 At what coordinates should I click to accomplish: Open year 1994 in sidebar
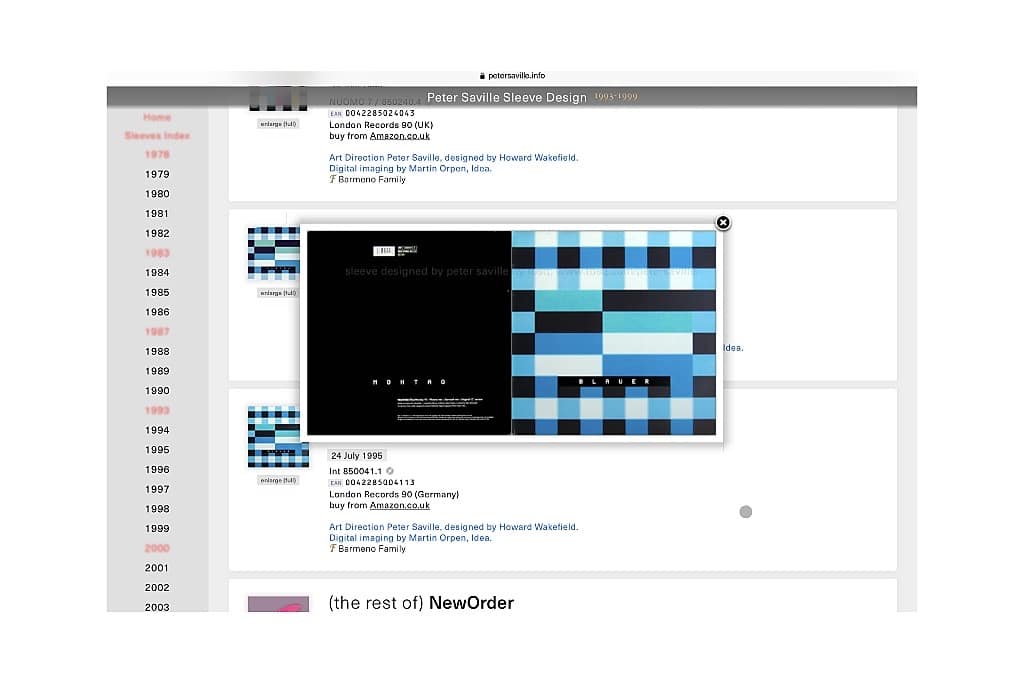point(157,430)
